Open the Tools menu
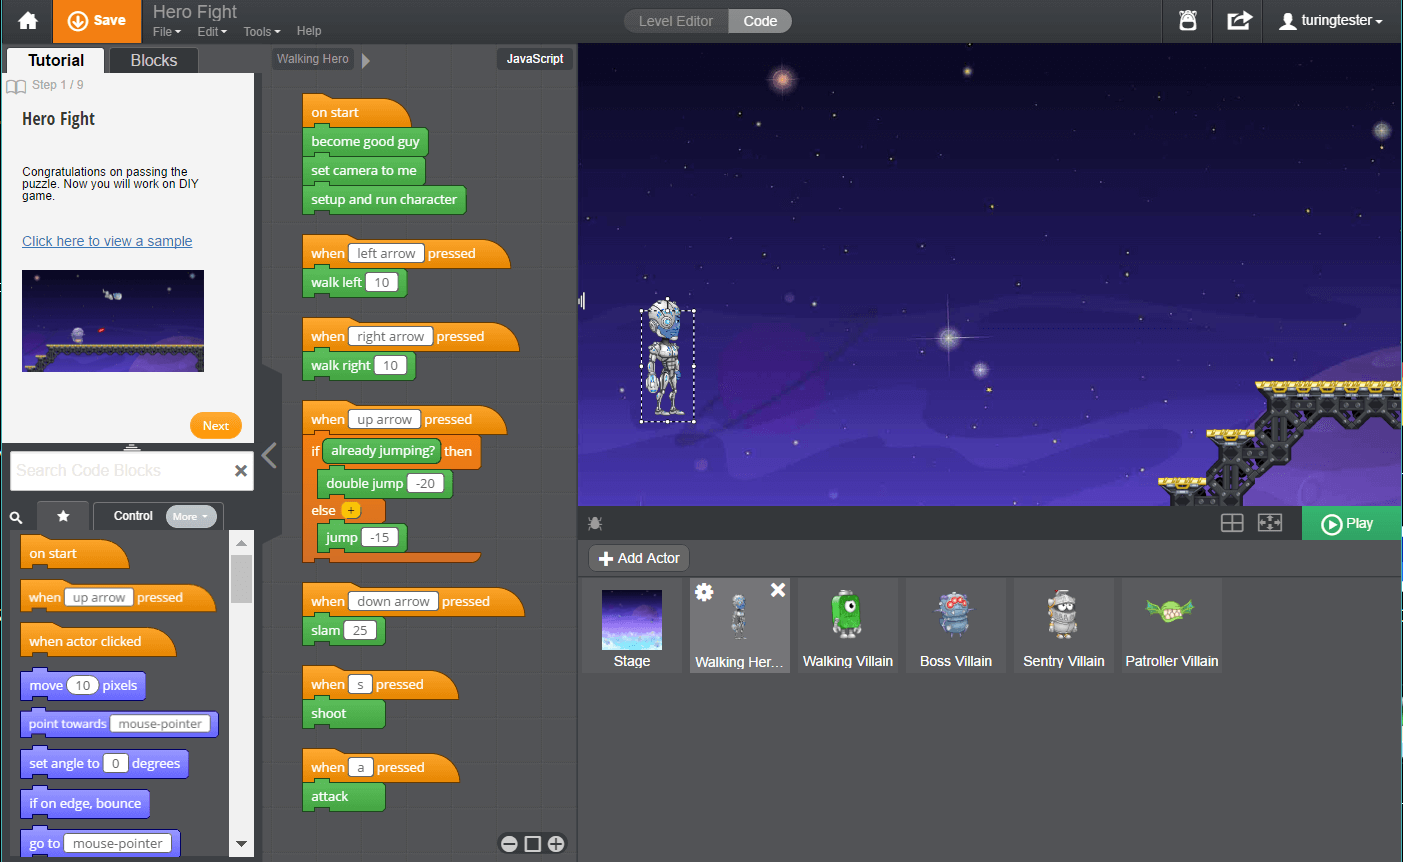This screenshot has width=1403, height=862. pyautogui.click(x=262, y=31)
